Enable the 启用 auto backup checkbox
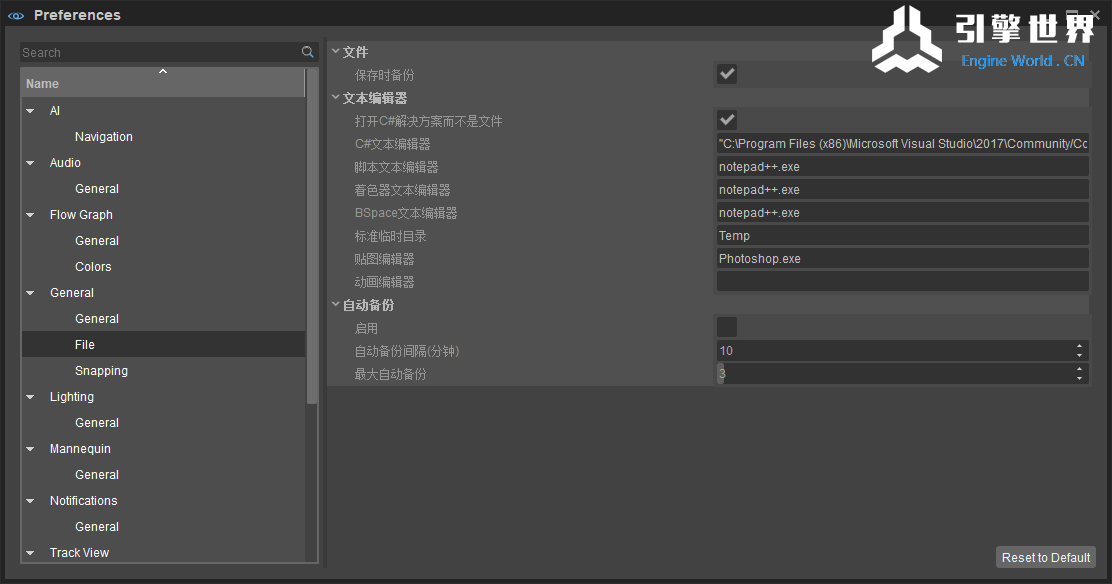This screenshot has width=1112, height=584. point(727,327)
